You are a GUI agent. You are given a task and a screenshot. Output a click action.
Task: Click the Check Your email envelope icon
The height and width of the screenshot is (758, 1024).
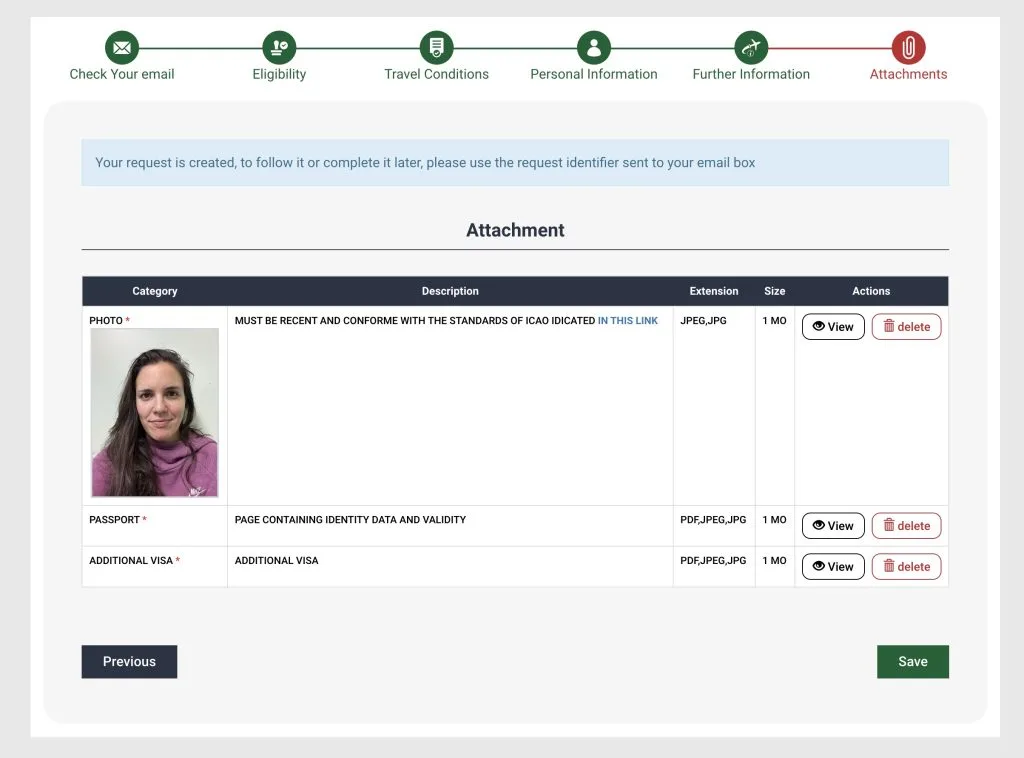122,47
